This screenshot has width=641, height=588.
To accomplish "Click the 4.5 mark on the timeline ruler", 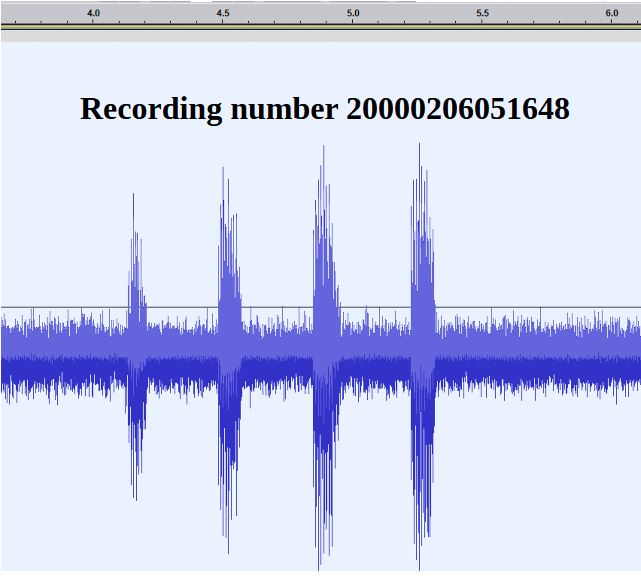I will tap(223, 13).
